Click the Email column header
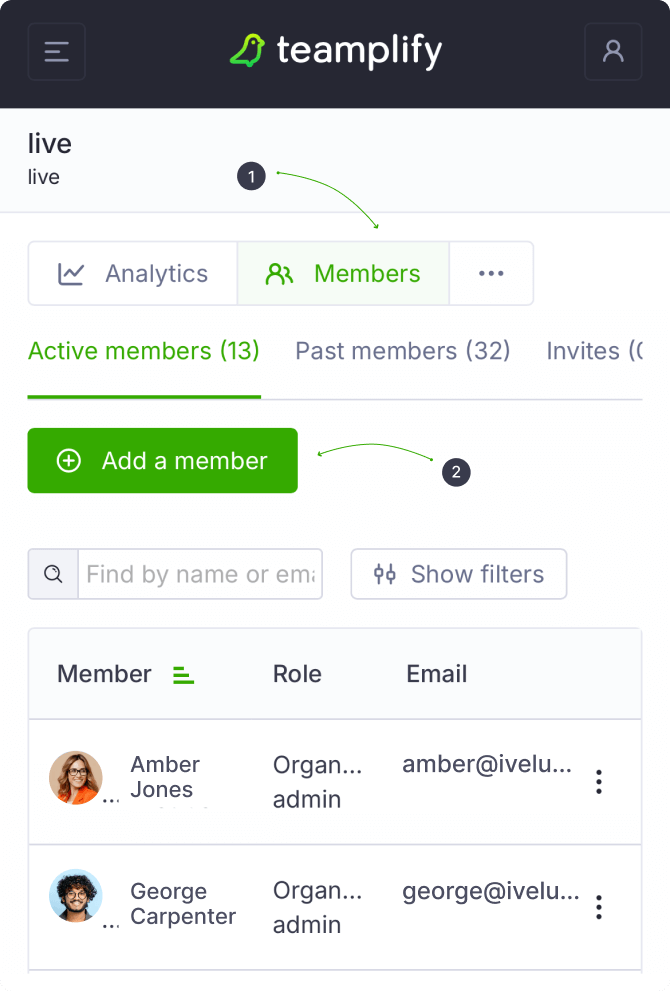This screenshot has height=991, width=670. point(436,674)
